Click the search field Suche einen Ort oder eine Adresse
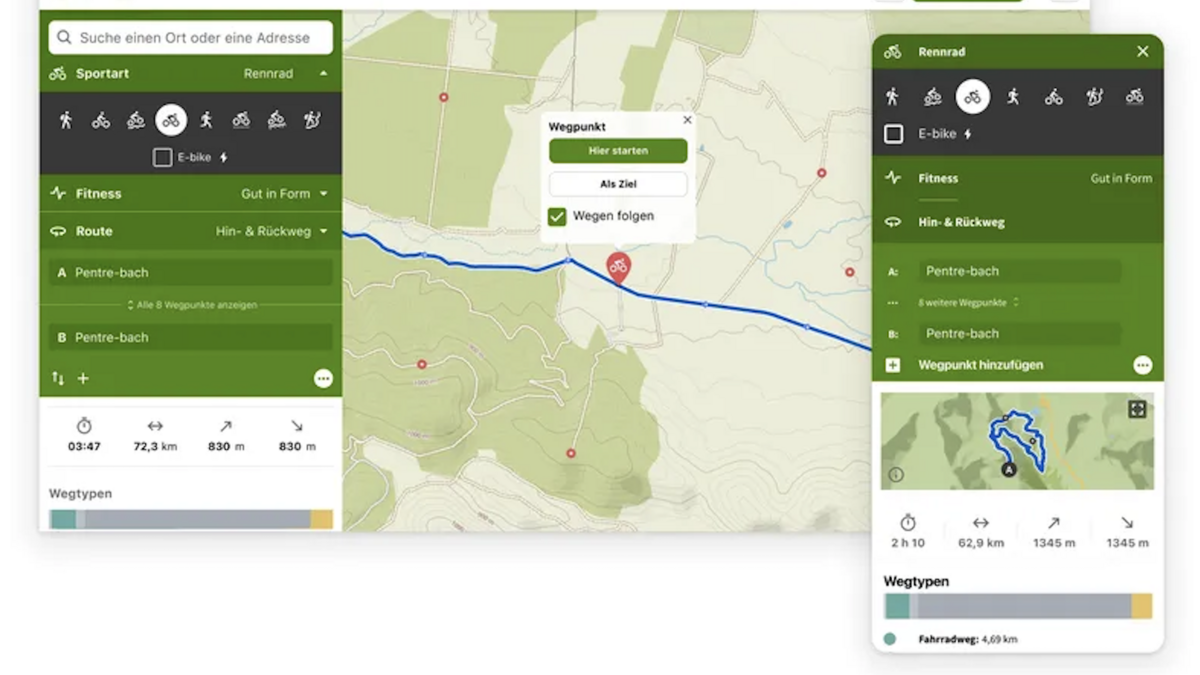The width and height of the screenshot is (1200, 675). pos(191,38)
